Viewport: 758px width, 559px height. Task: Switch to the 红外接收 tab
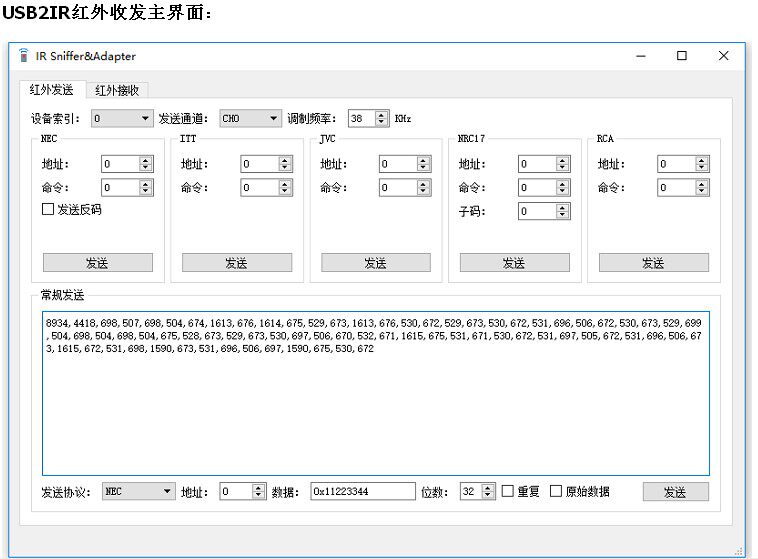117,90
